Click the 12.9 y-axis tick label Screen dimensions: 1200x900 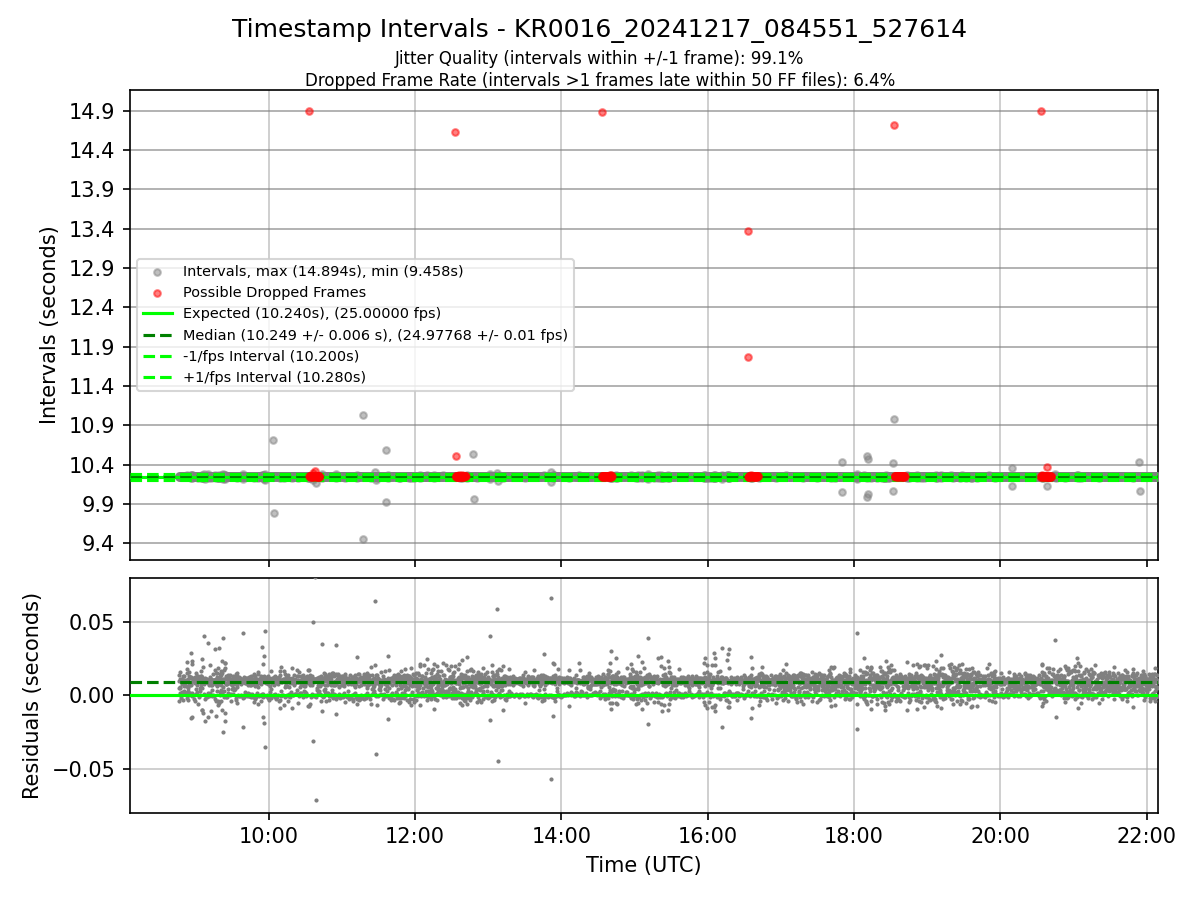(x=93, y=268)
